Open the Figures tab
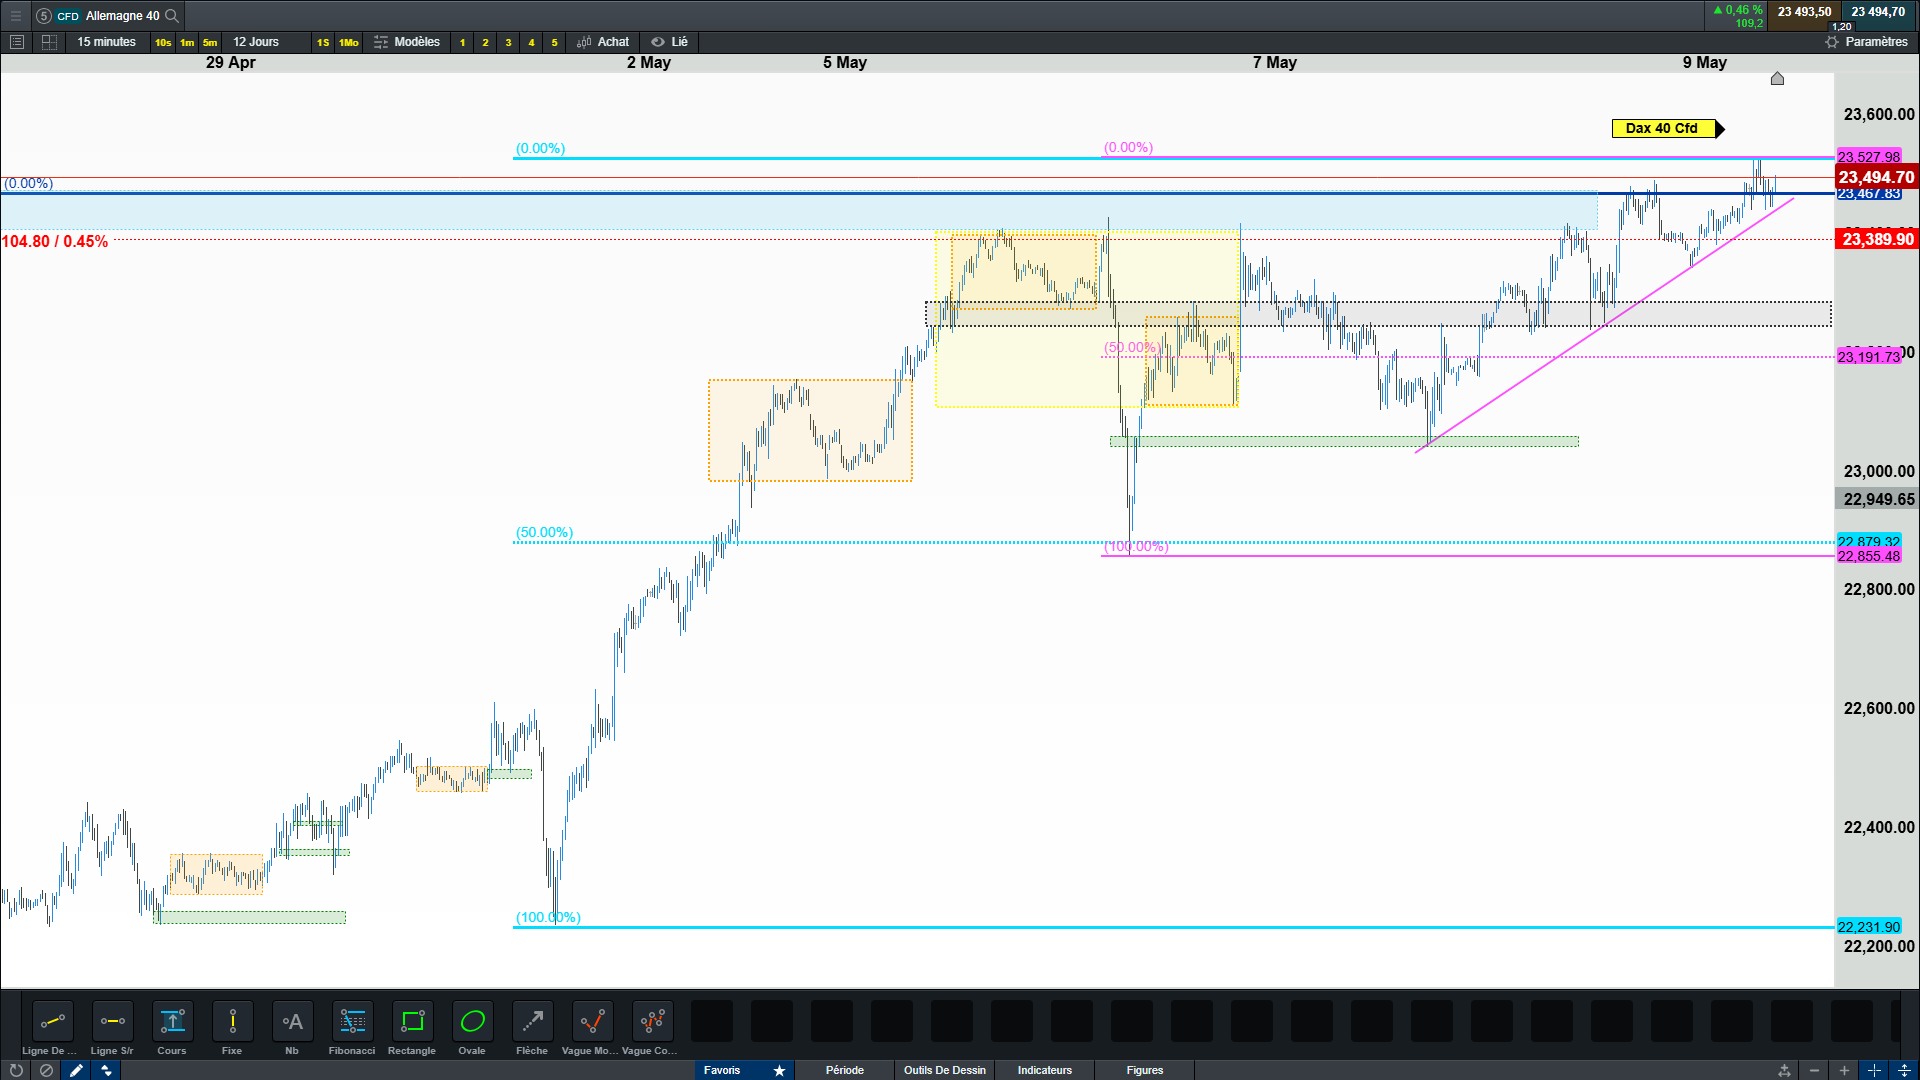The image size is (1920, 1080). (1144, 1070)
